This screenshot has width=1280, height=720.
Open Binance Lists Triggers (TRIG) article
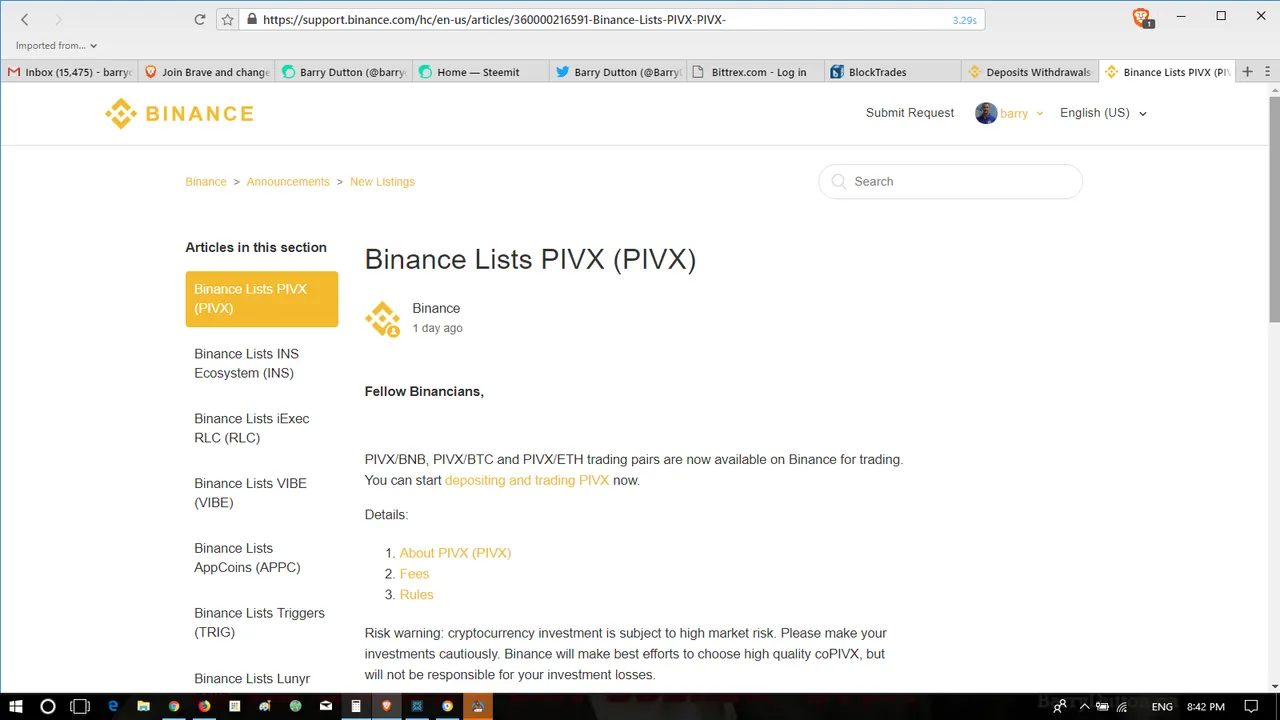[259, 623]
